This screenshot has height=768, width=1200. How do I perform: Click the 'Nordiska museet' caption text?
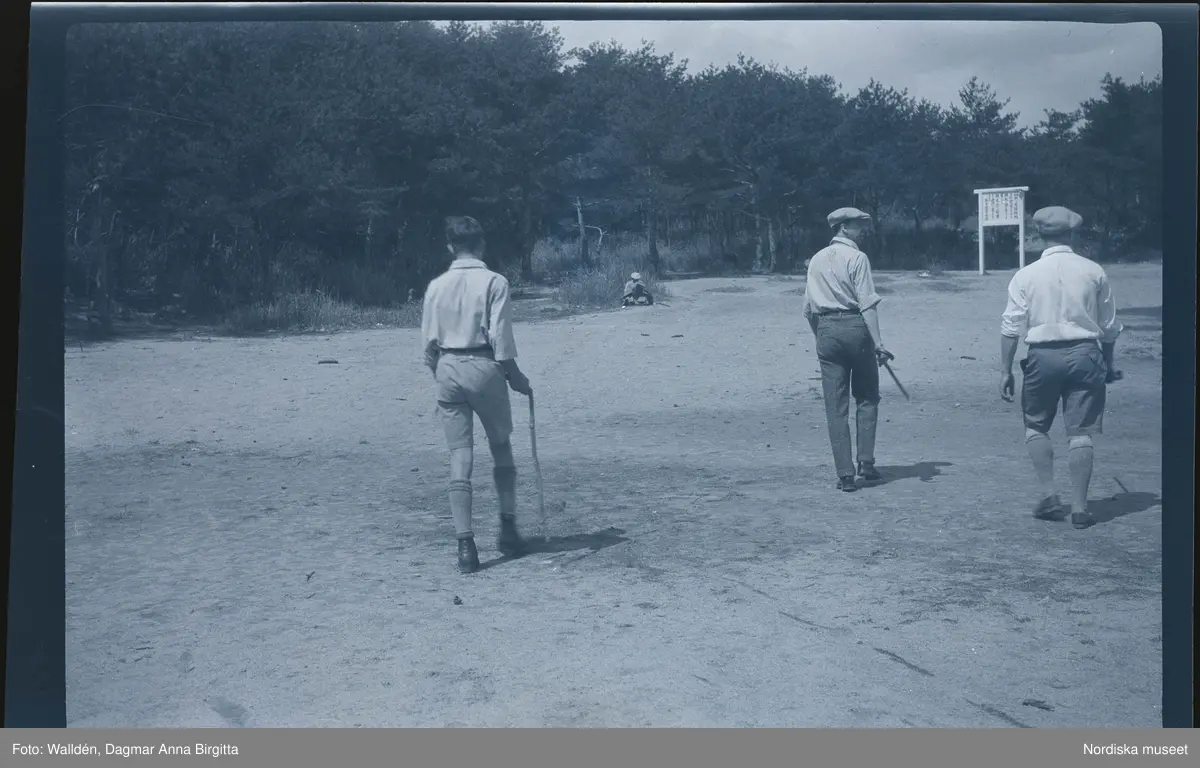pyautogui.click(x=1135, y=749)
